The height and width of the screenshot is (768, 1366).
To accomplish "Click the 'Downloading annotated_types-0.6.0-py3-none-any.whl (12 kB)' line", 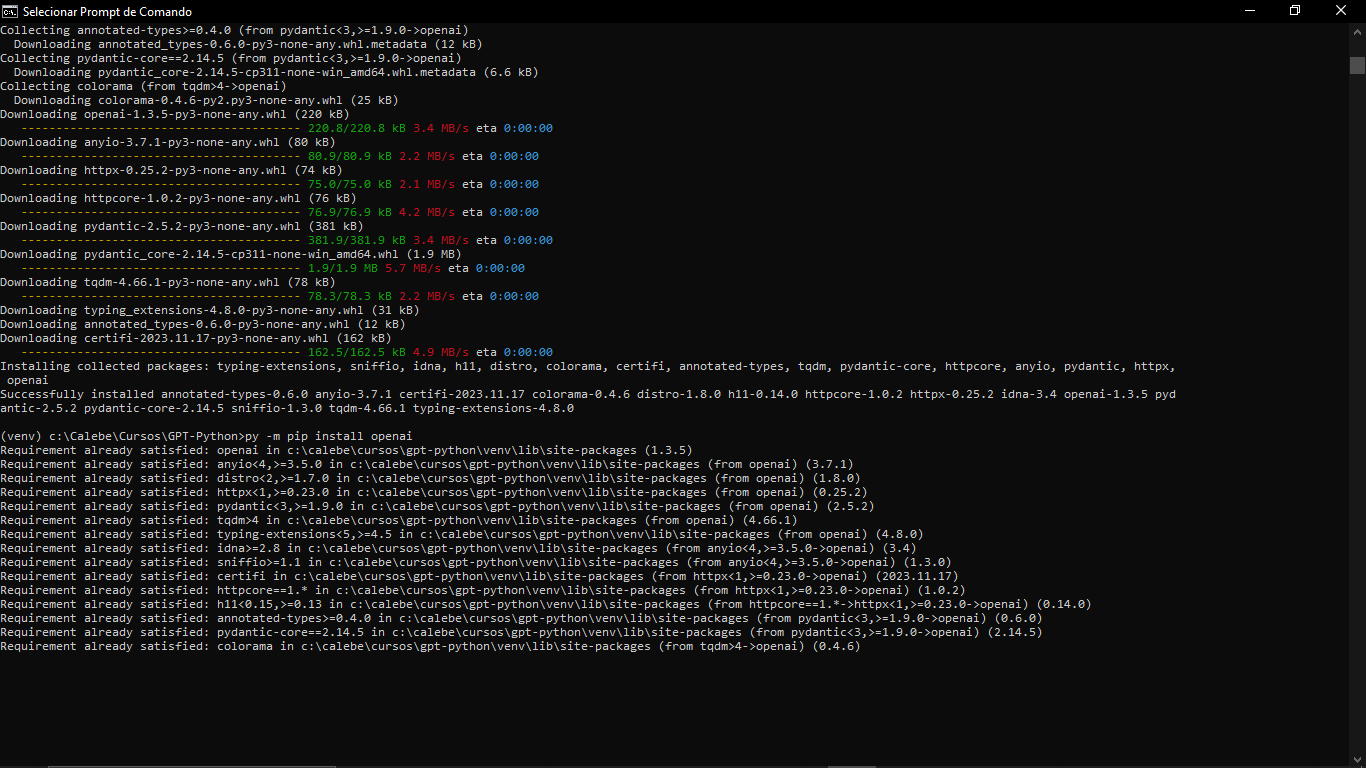I will coord(203,324).
